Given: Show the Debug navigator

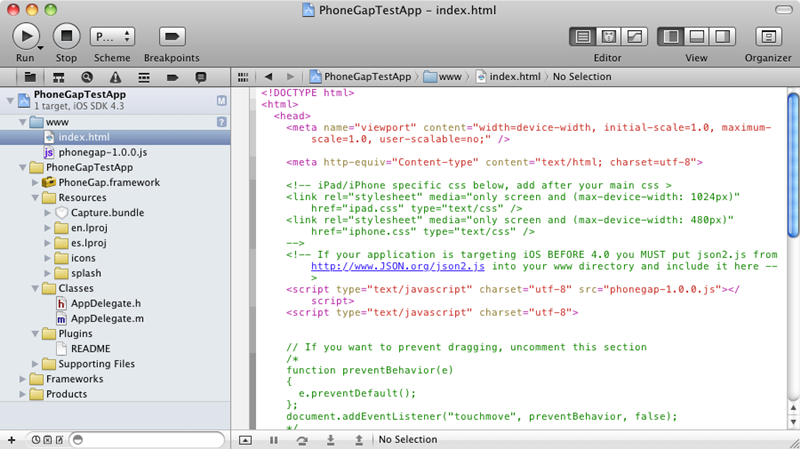Looking at the screenshot, I should pos(144,78).
